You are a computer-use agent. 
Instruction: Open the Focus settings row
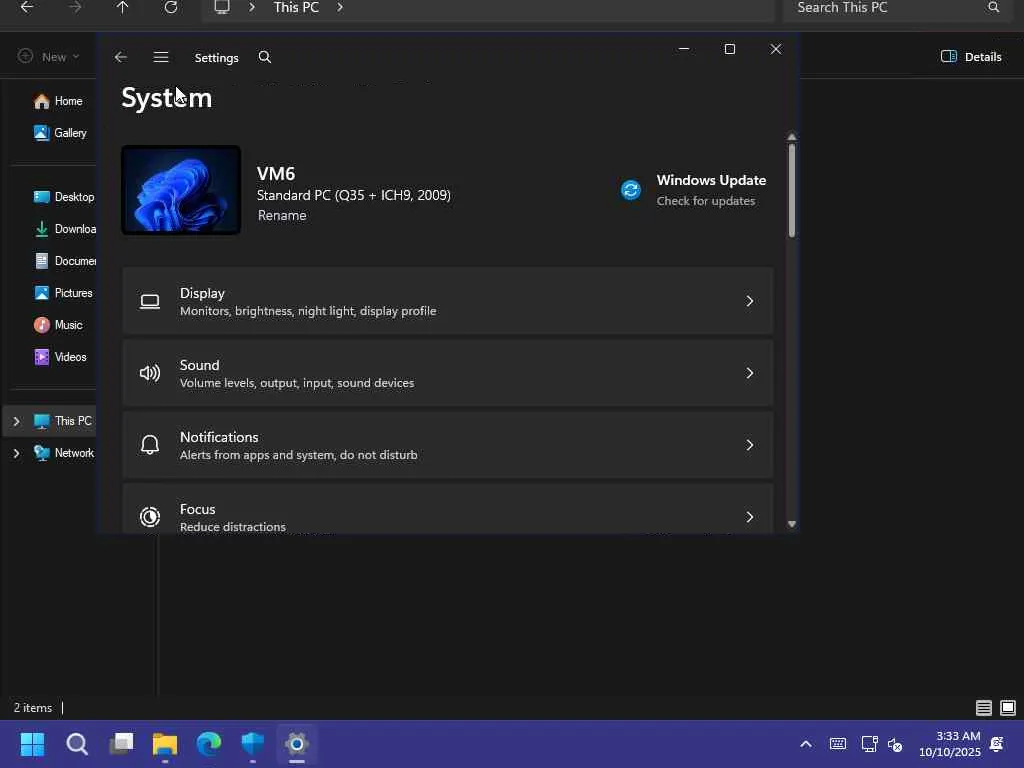point(447,509)
